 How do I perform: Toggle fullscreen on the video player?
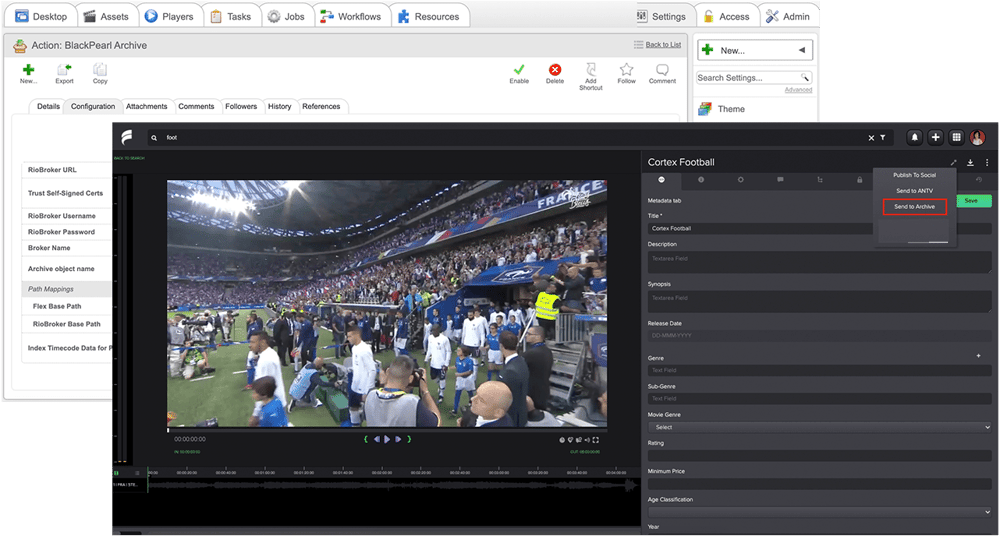(596, 440)
